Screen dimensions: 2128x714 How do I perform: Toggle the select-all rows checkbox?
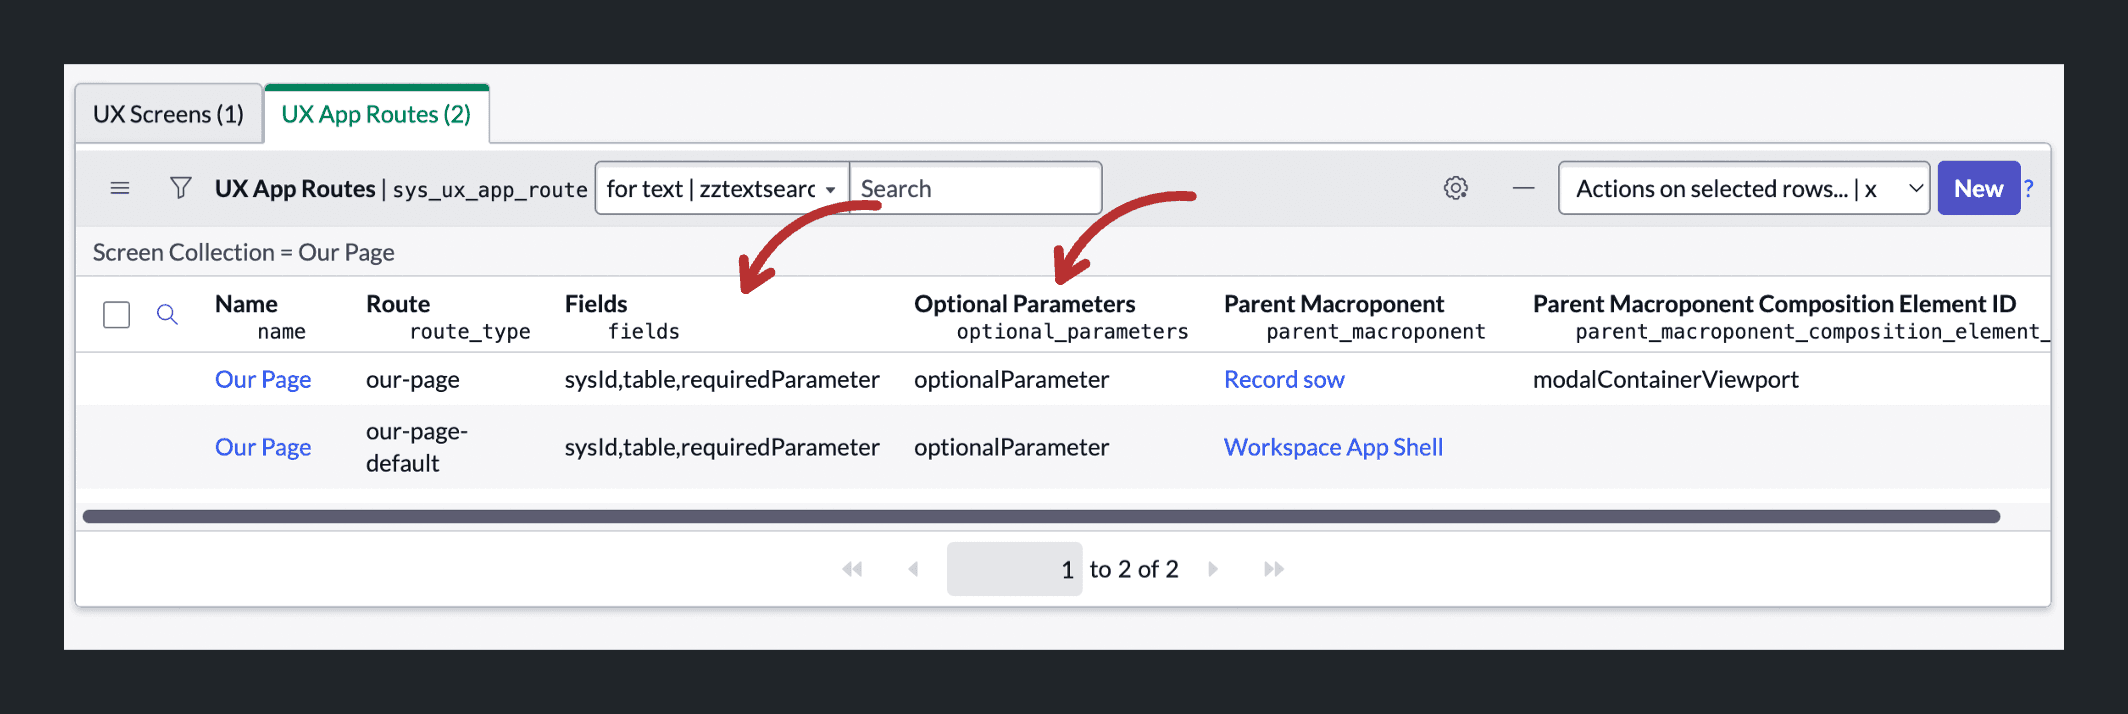(x=117, y=315)
